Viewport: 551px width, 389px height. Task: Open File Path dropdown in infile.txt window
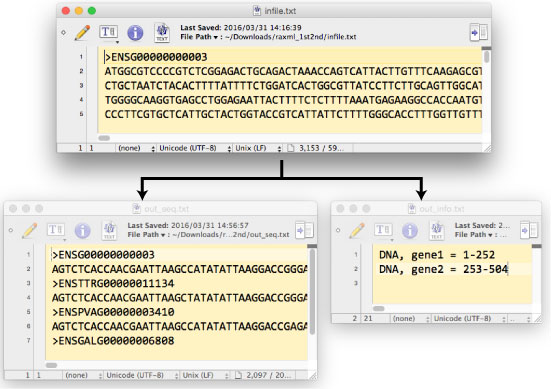(x=199, y=37)
